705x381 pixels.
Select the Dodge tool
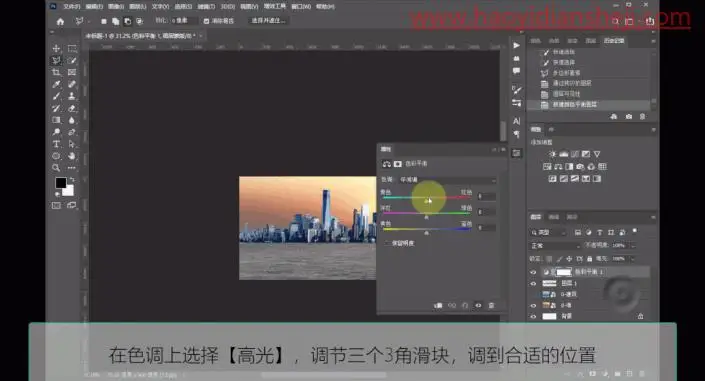click(56, 132)
